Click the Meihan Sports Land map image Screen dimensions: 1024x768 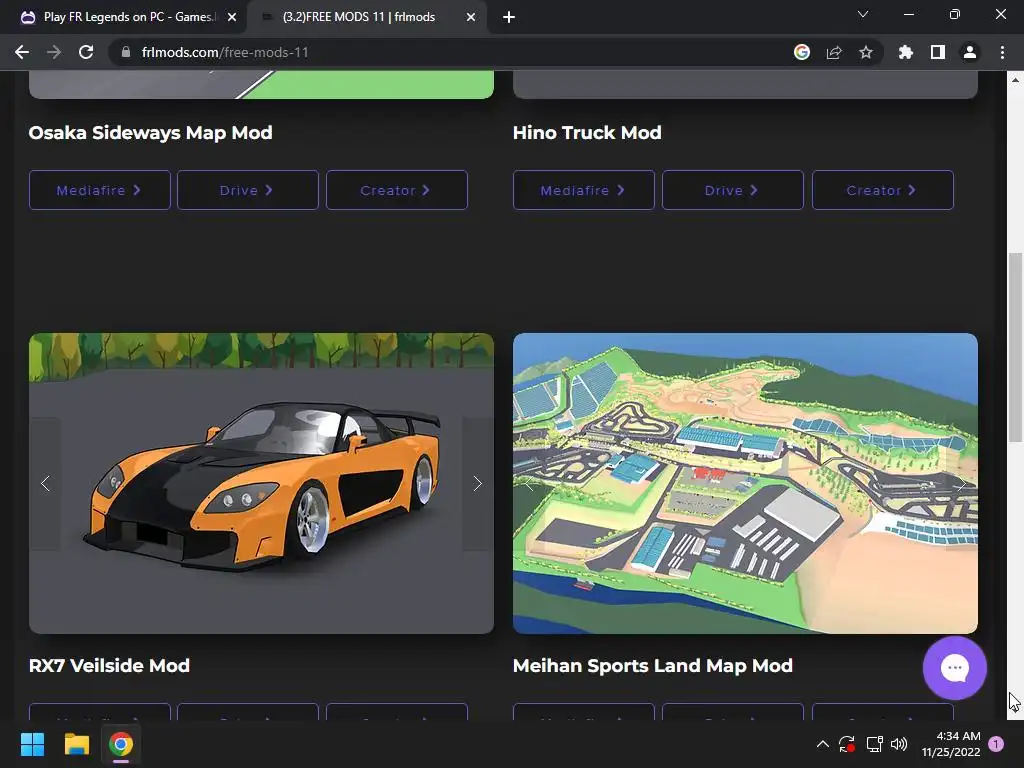745,483
